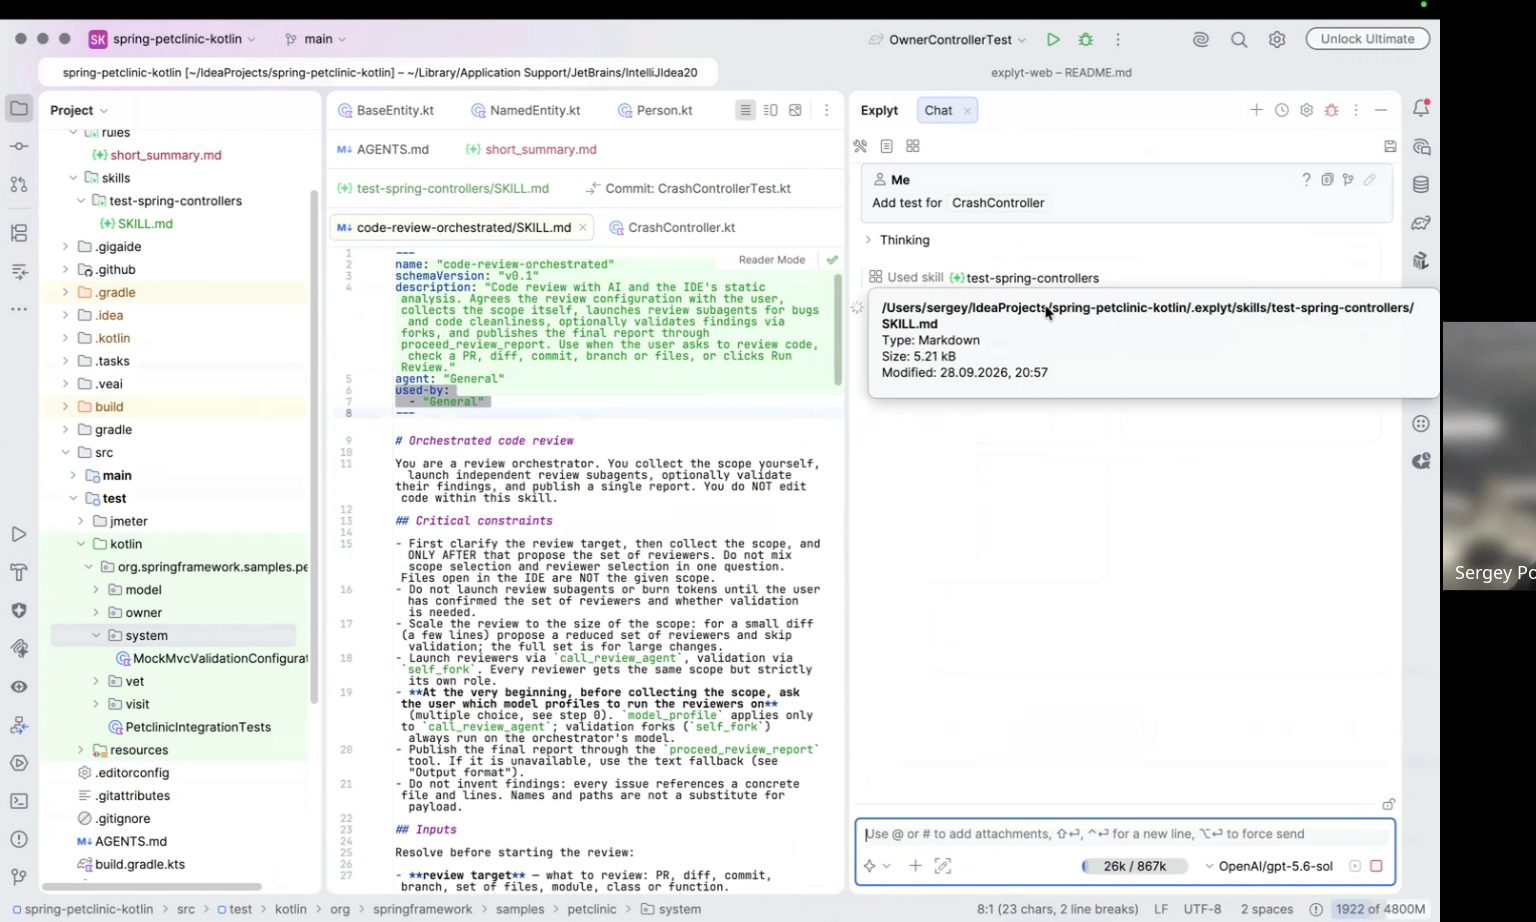Switch to preview-only view mode

tap(795, 110)
